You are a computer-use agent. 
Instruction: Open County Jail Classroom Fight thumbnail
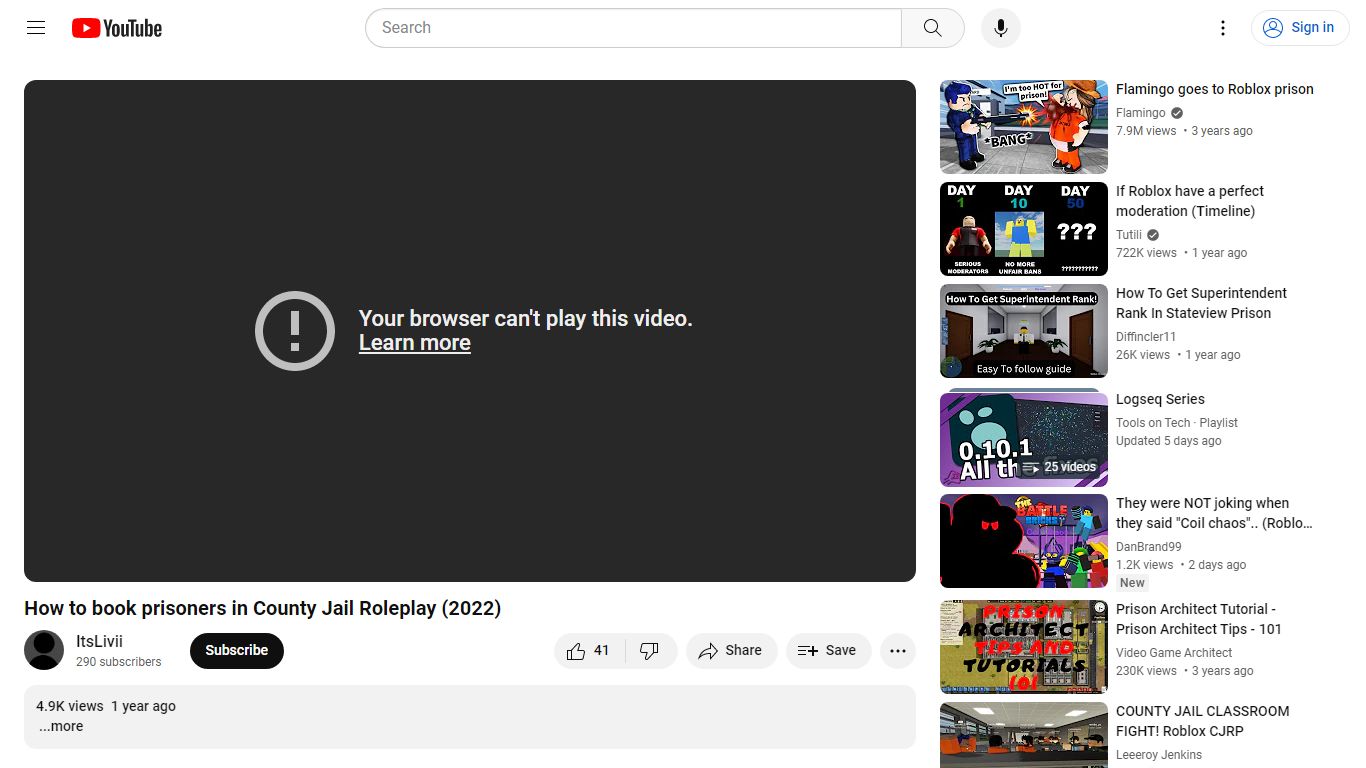pos(1024,735)
